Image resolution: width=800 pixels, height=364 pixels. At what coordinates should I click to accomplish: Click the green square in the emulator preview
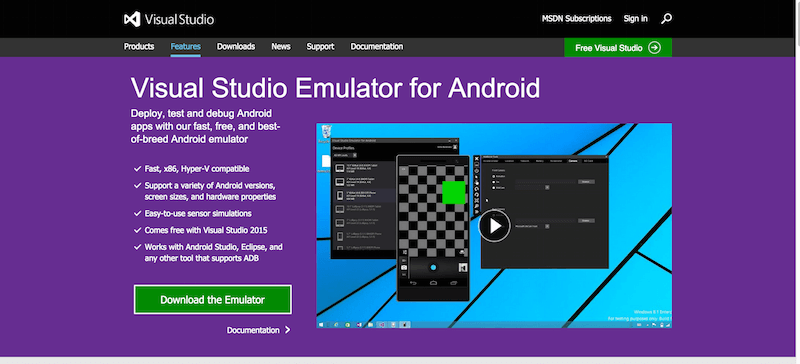coord(454,192)
